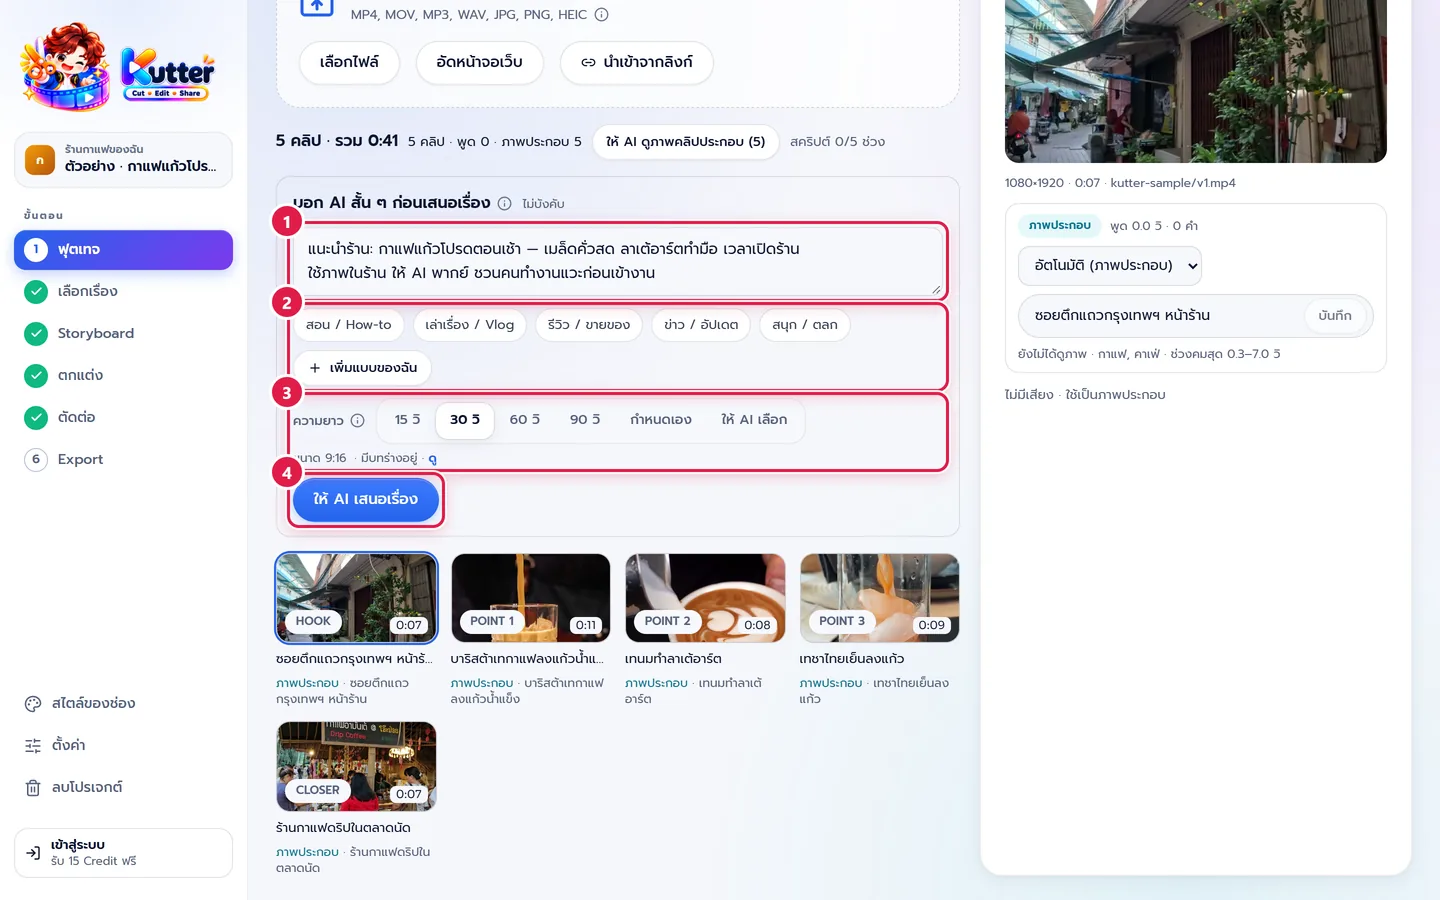Click the step 1 circle beside พูดเทอะ

36,250
